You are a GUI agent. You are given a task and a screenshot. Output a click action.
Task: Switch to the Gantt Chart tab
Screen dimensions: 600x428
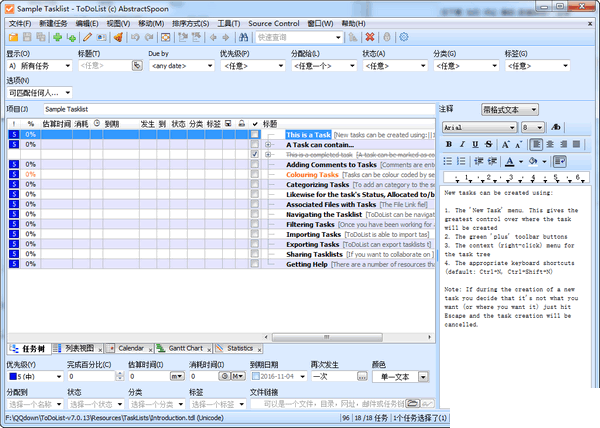click(x=185, y=348)
